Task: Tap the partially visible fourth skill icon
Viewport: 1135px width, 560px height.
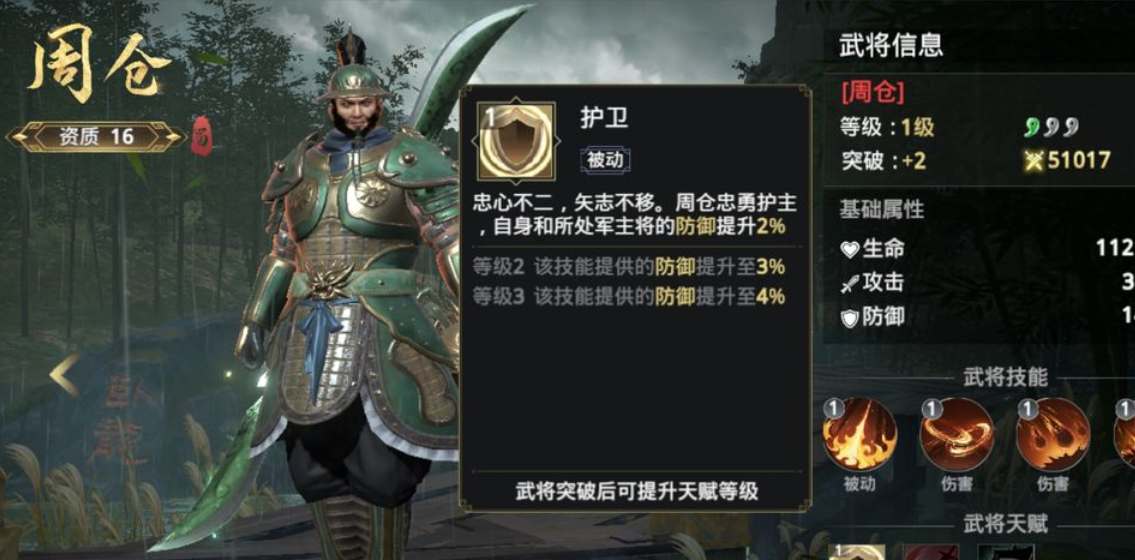Action: tap(1125, 435)
